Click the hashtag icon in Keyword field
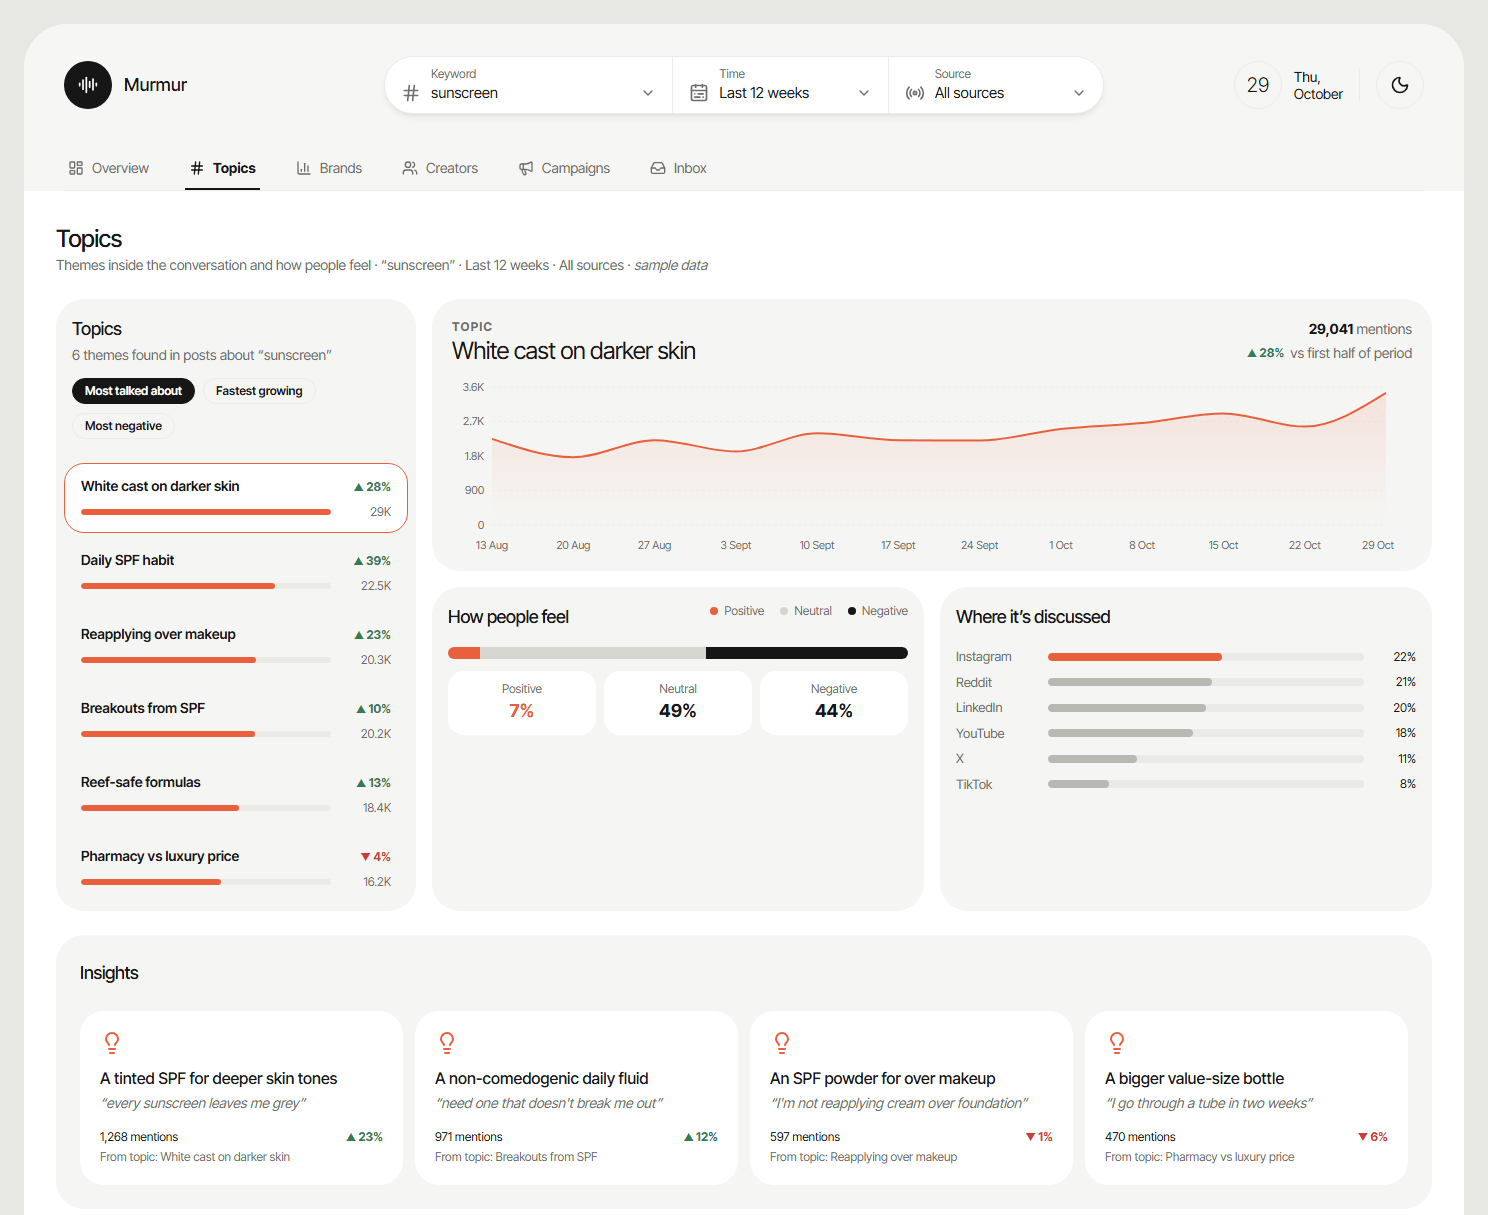Screen dimensions: 1488x1215 (411, 93)
